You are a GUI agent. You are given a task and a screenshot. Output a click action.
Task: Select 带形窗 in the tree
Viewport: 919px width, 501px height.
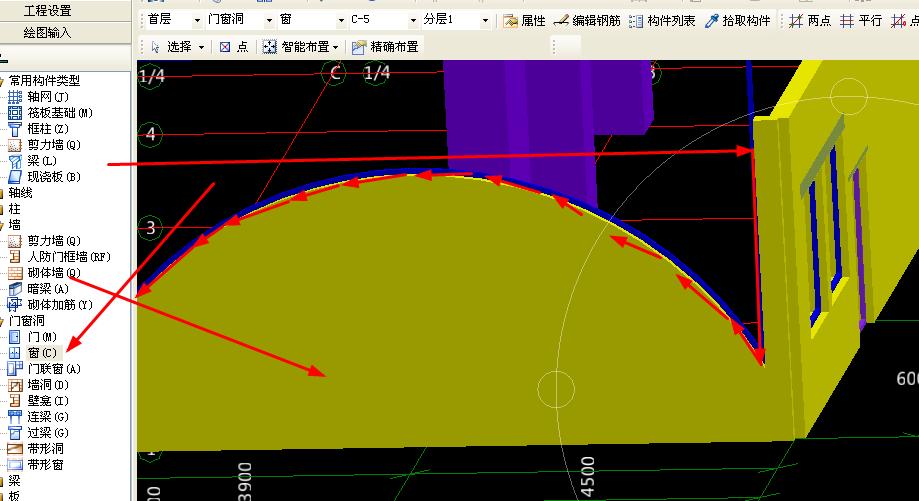click(45, 464)
